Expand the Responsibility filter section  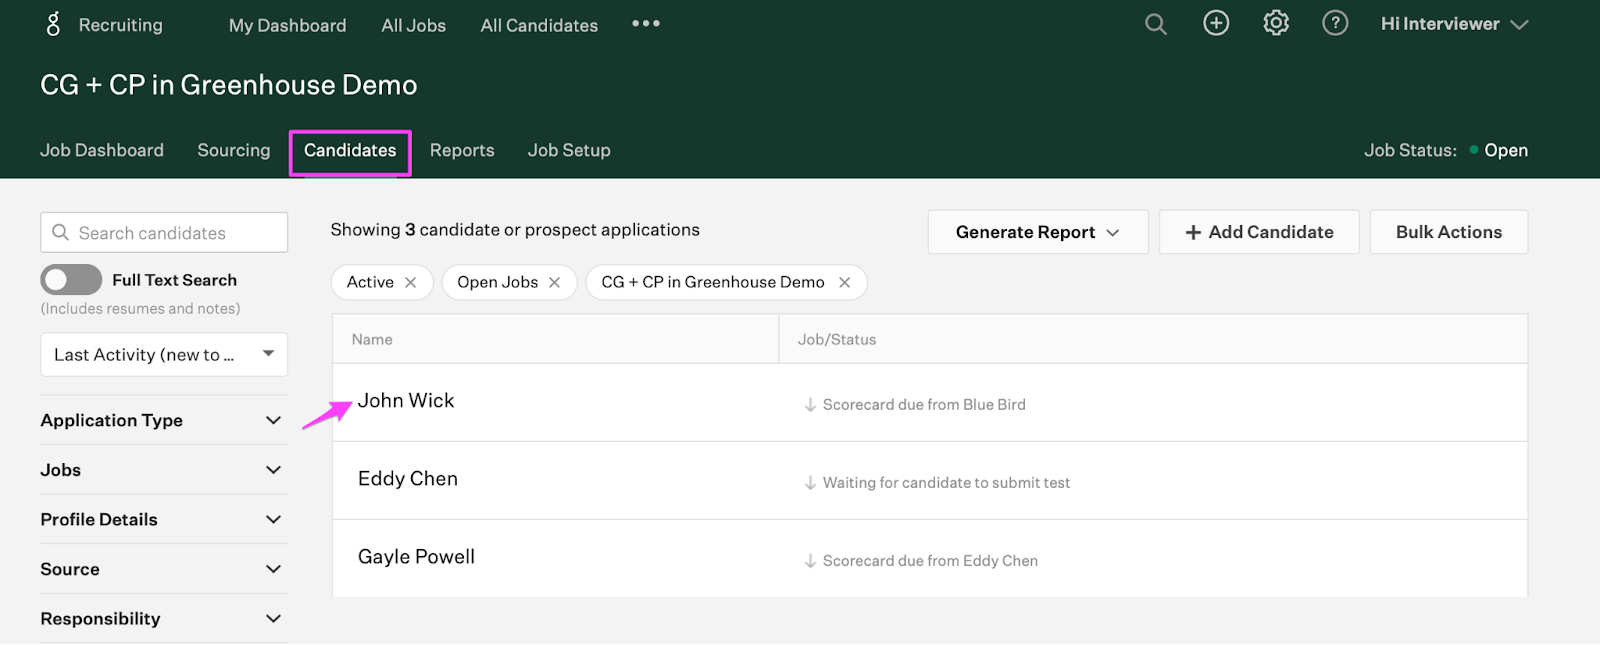(x=164, y=618)
